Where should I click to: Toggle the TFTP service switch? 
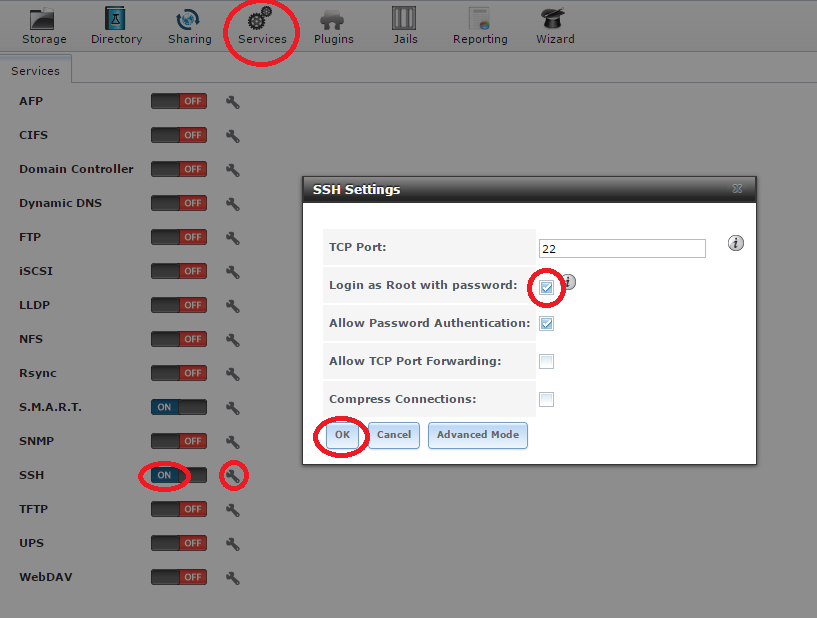[x=179, y=509]
